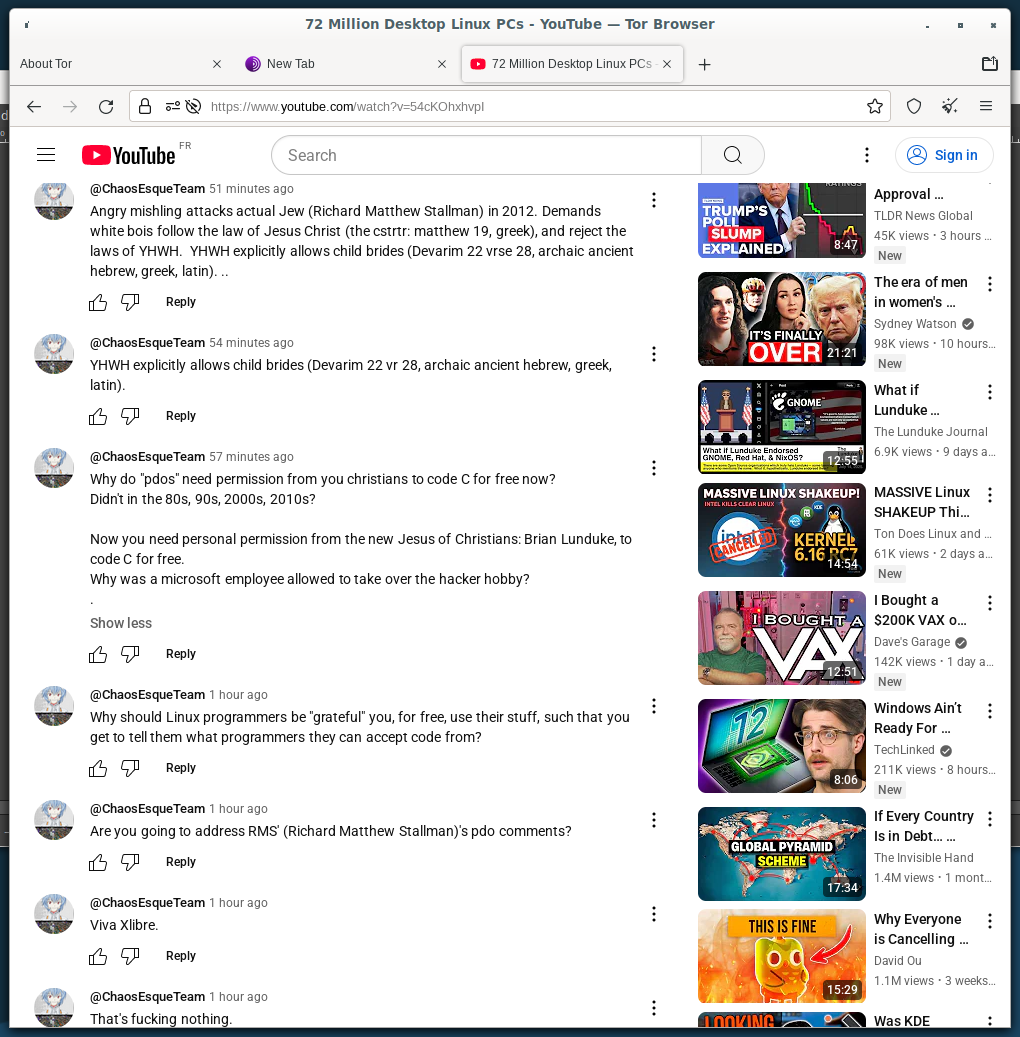The width and height of the screenshot is (1020, 1037).
Task: Dislike the 'Viva Xlibre.' comment
Action: (130, 956)
